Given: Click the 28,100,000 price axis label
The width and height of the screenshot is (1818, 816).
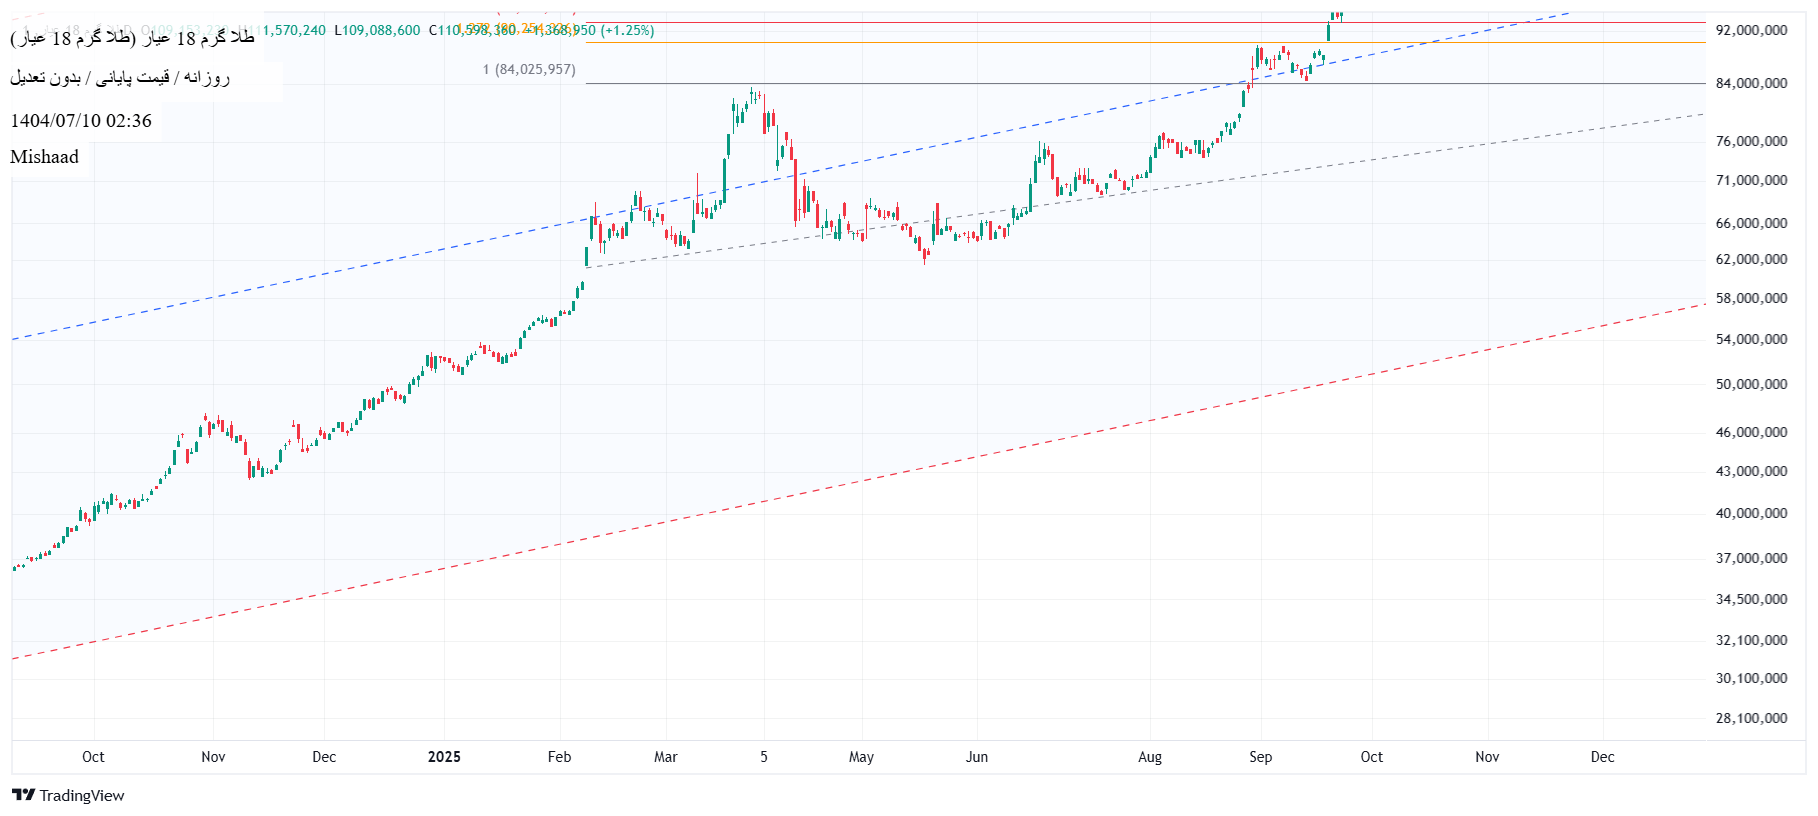Looking at the screenshot, I should pos(1751,718).
